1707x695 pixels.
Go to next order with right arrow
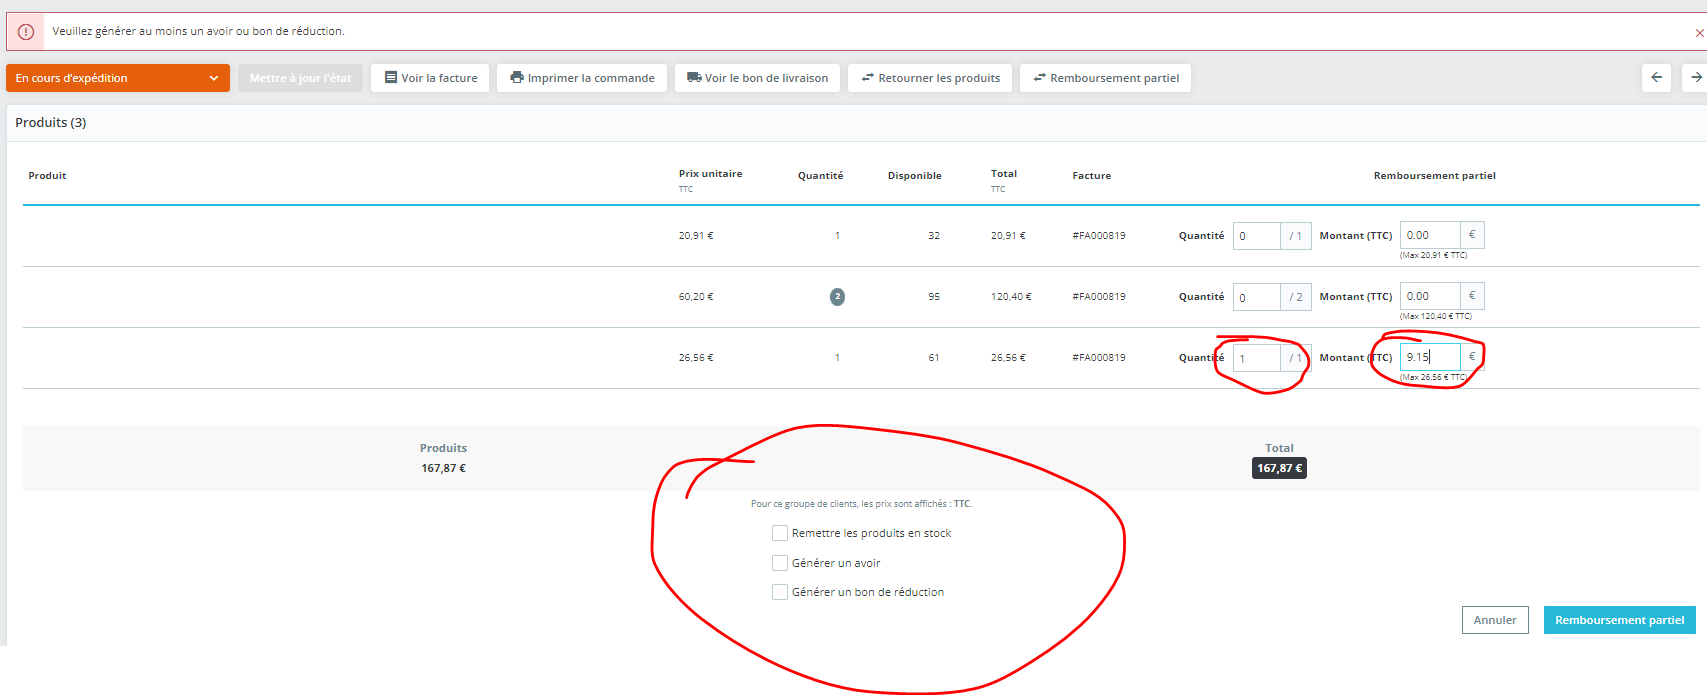(1695, 78)
